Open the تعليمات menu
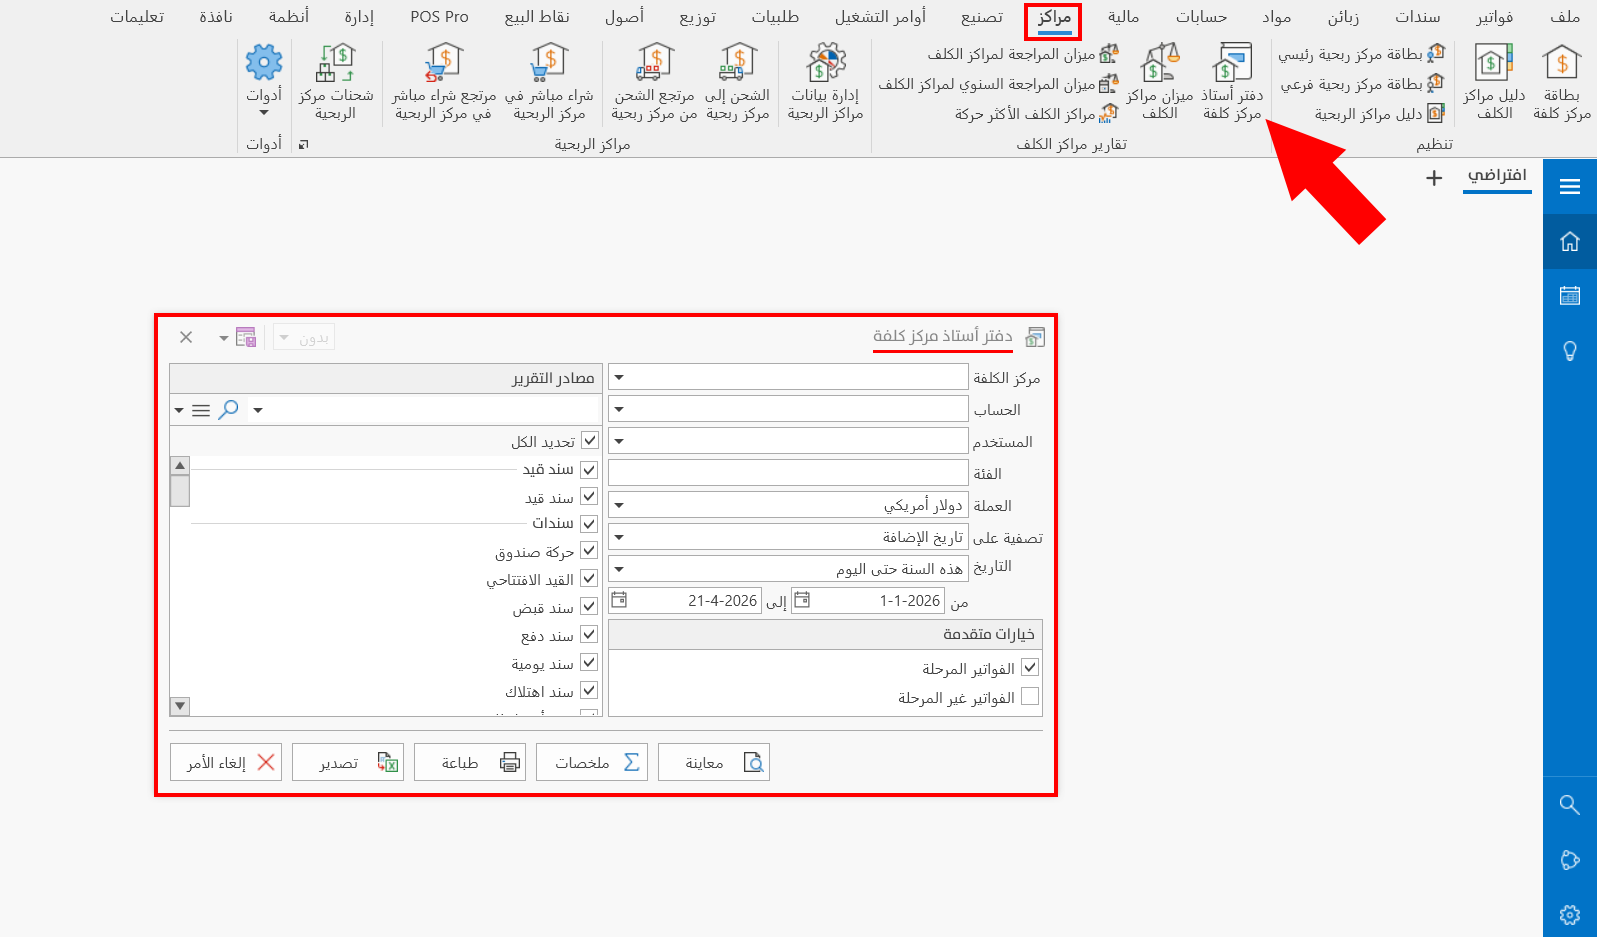This screenshot has height=937, width=1597. pos(137,17)
